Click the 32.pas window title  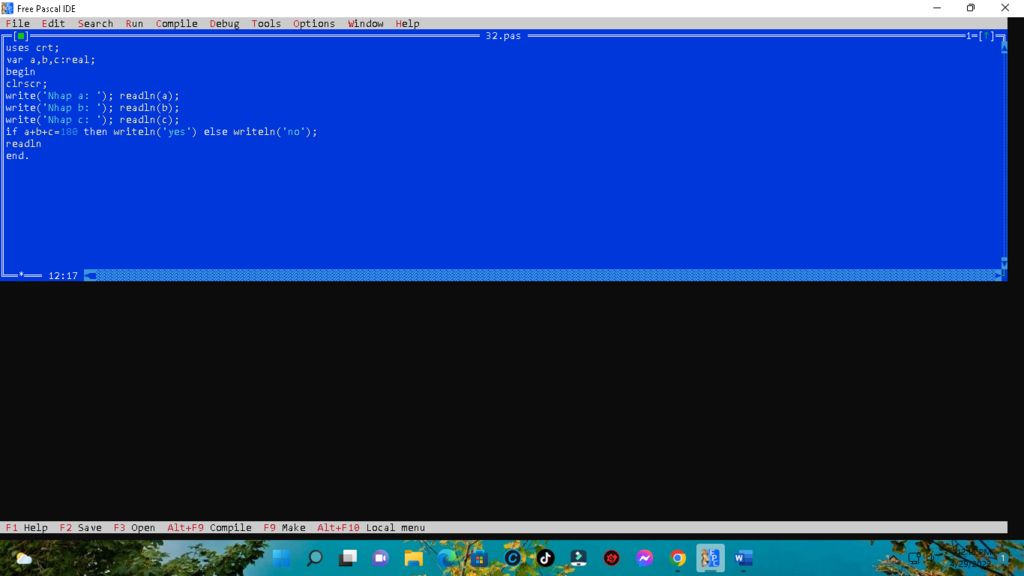pyautogui.click(x=503, y=36)
